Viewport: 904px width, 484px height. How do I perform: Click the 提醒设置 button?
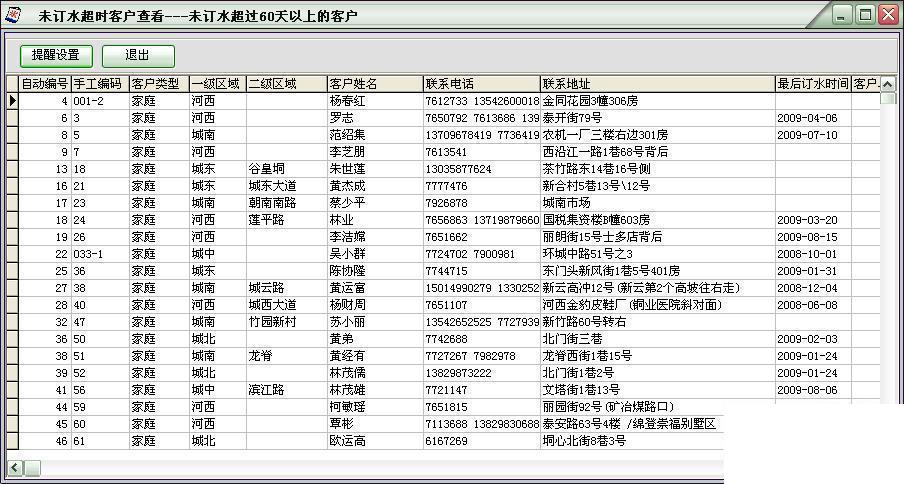coord(56,56)
